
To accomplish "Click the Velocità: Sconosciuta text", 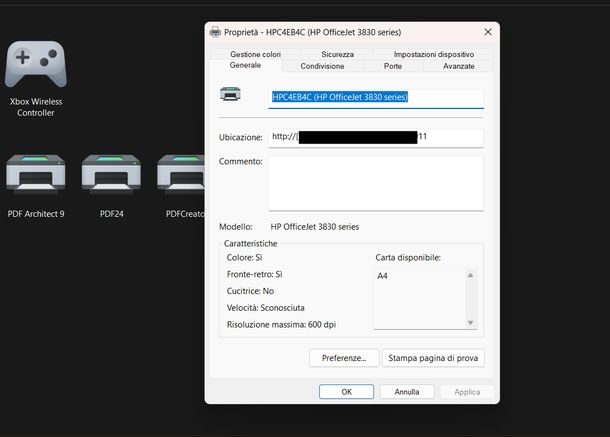I will click(x=266, y=308).
